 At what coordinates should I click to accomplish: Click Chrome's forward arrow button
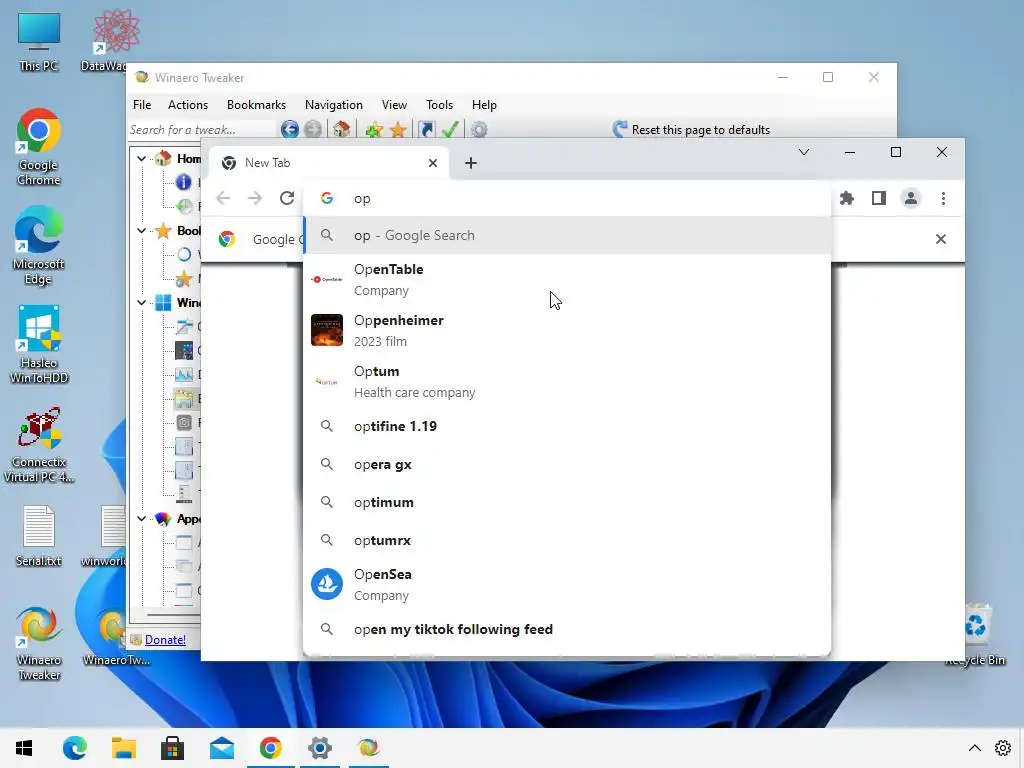click(x=255, y=199)
